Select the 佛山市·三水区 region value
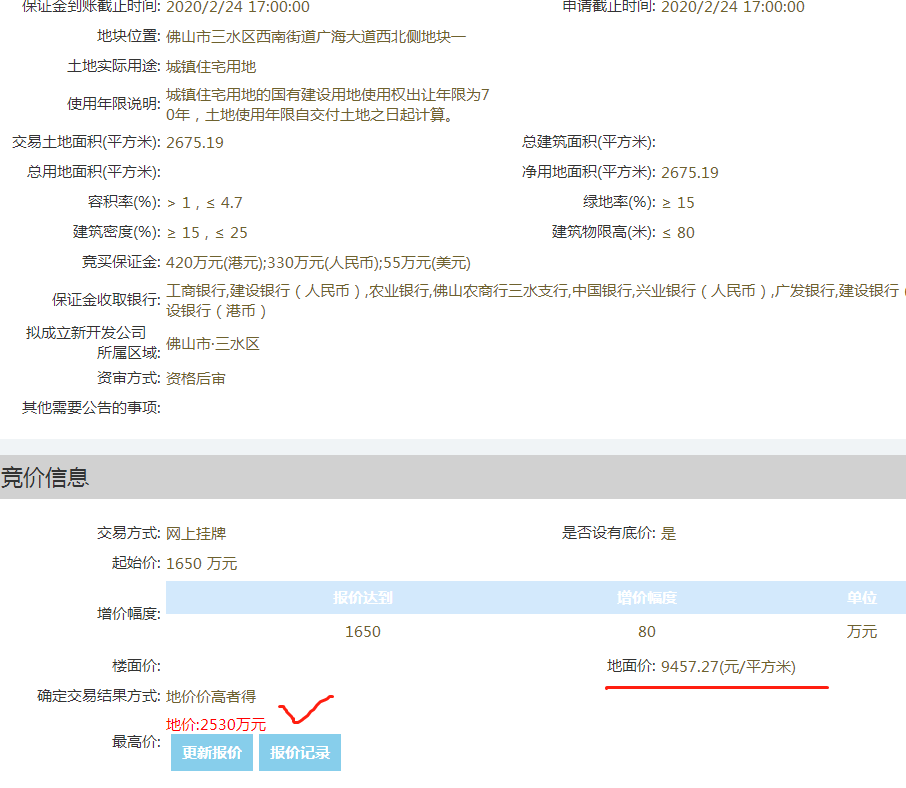 213,344
